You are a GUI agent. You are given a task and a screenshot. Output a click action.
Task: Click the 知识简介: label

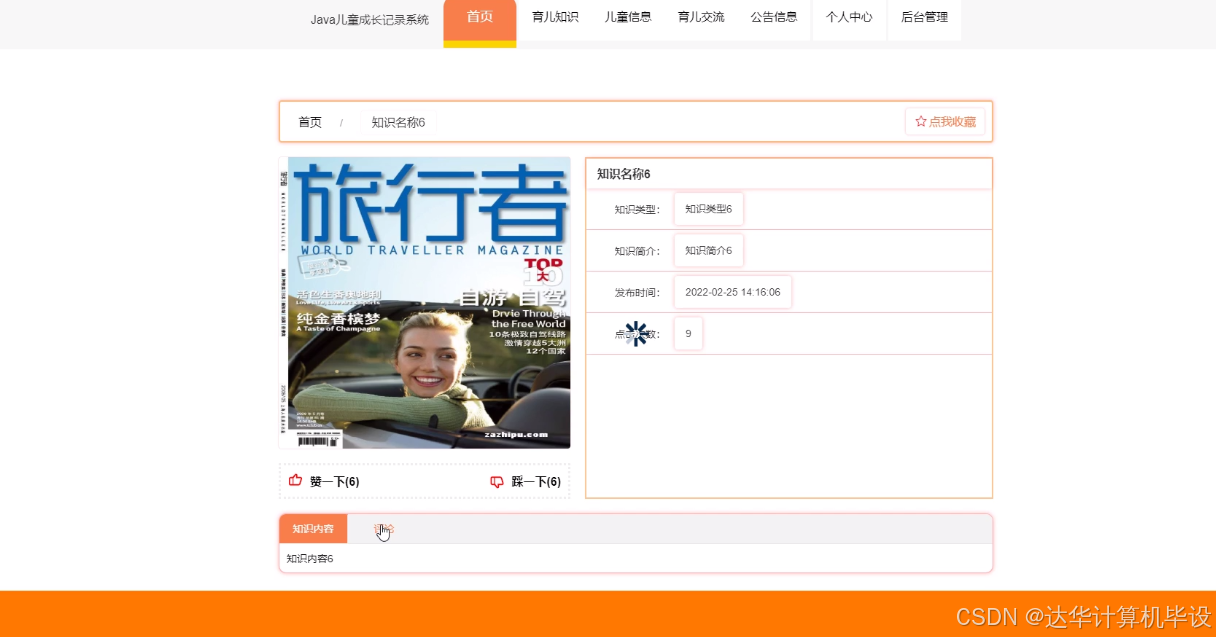coord(637,251)
